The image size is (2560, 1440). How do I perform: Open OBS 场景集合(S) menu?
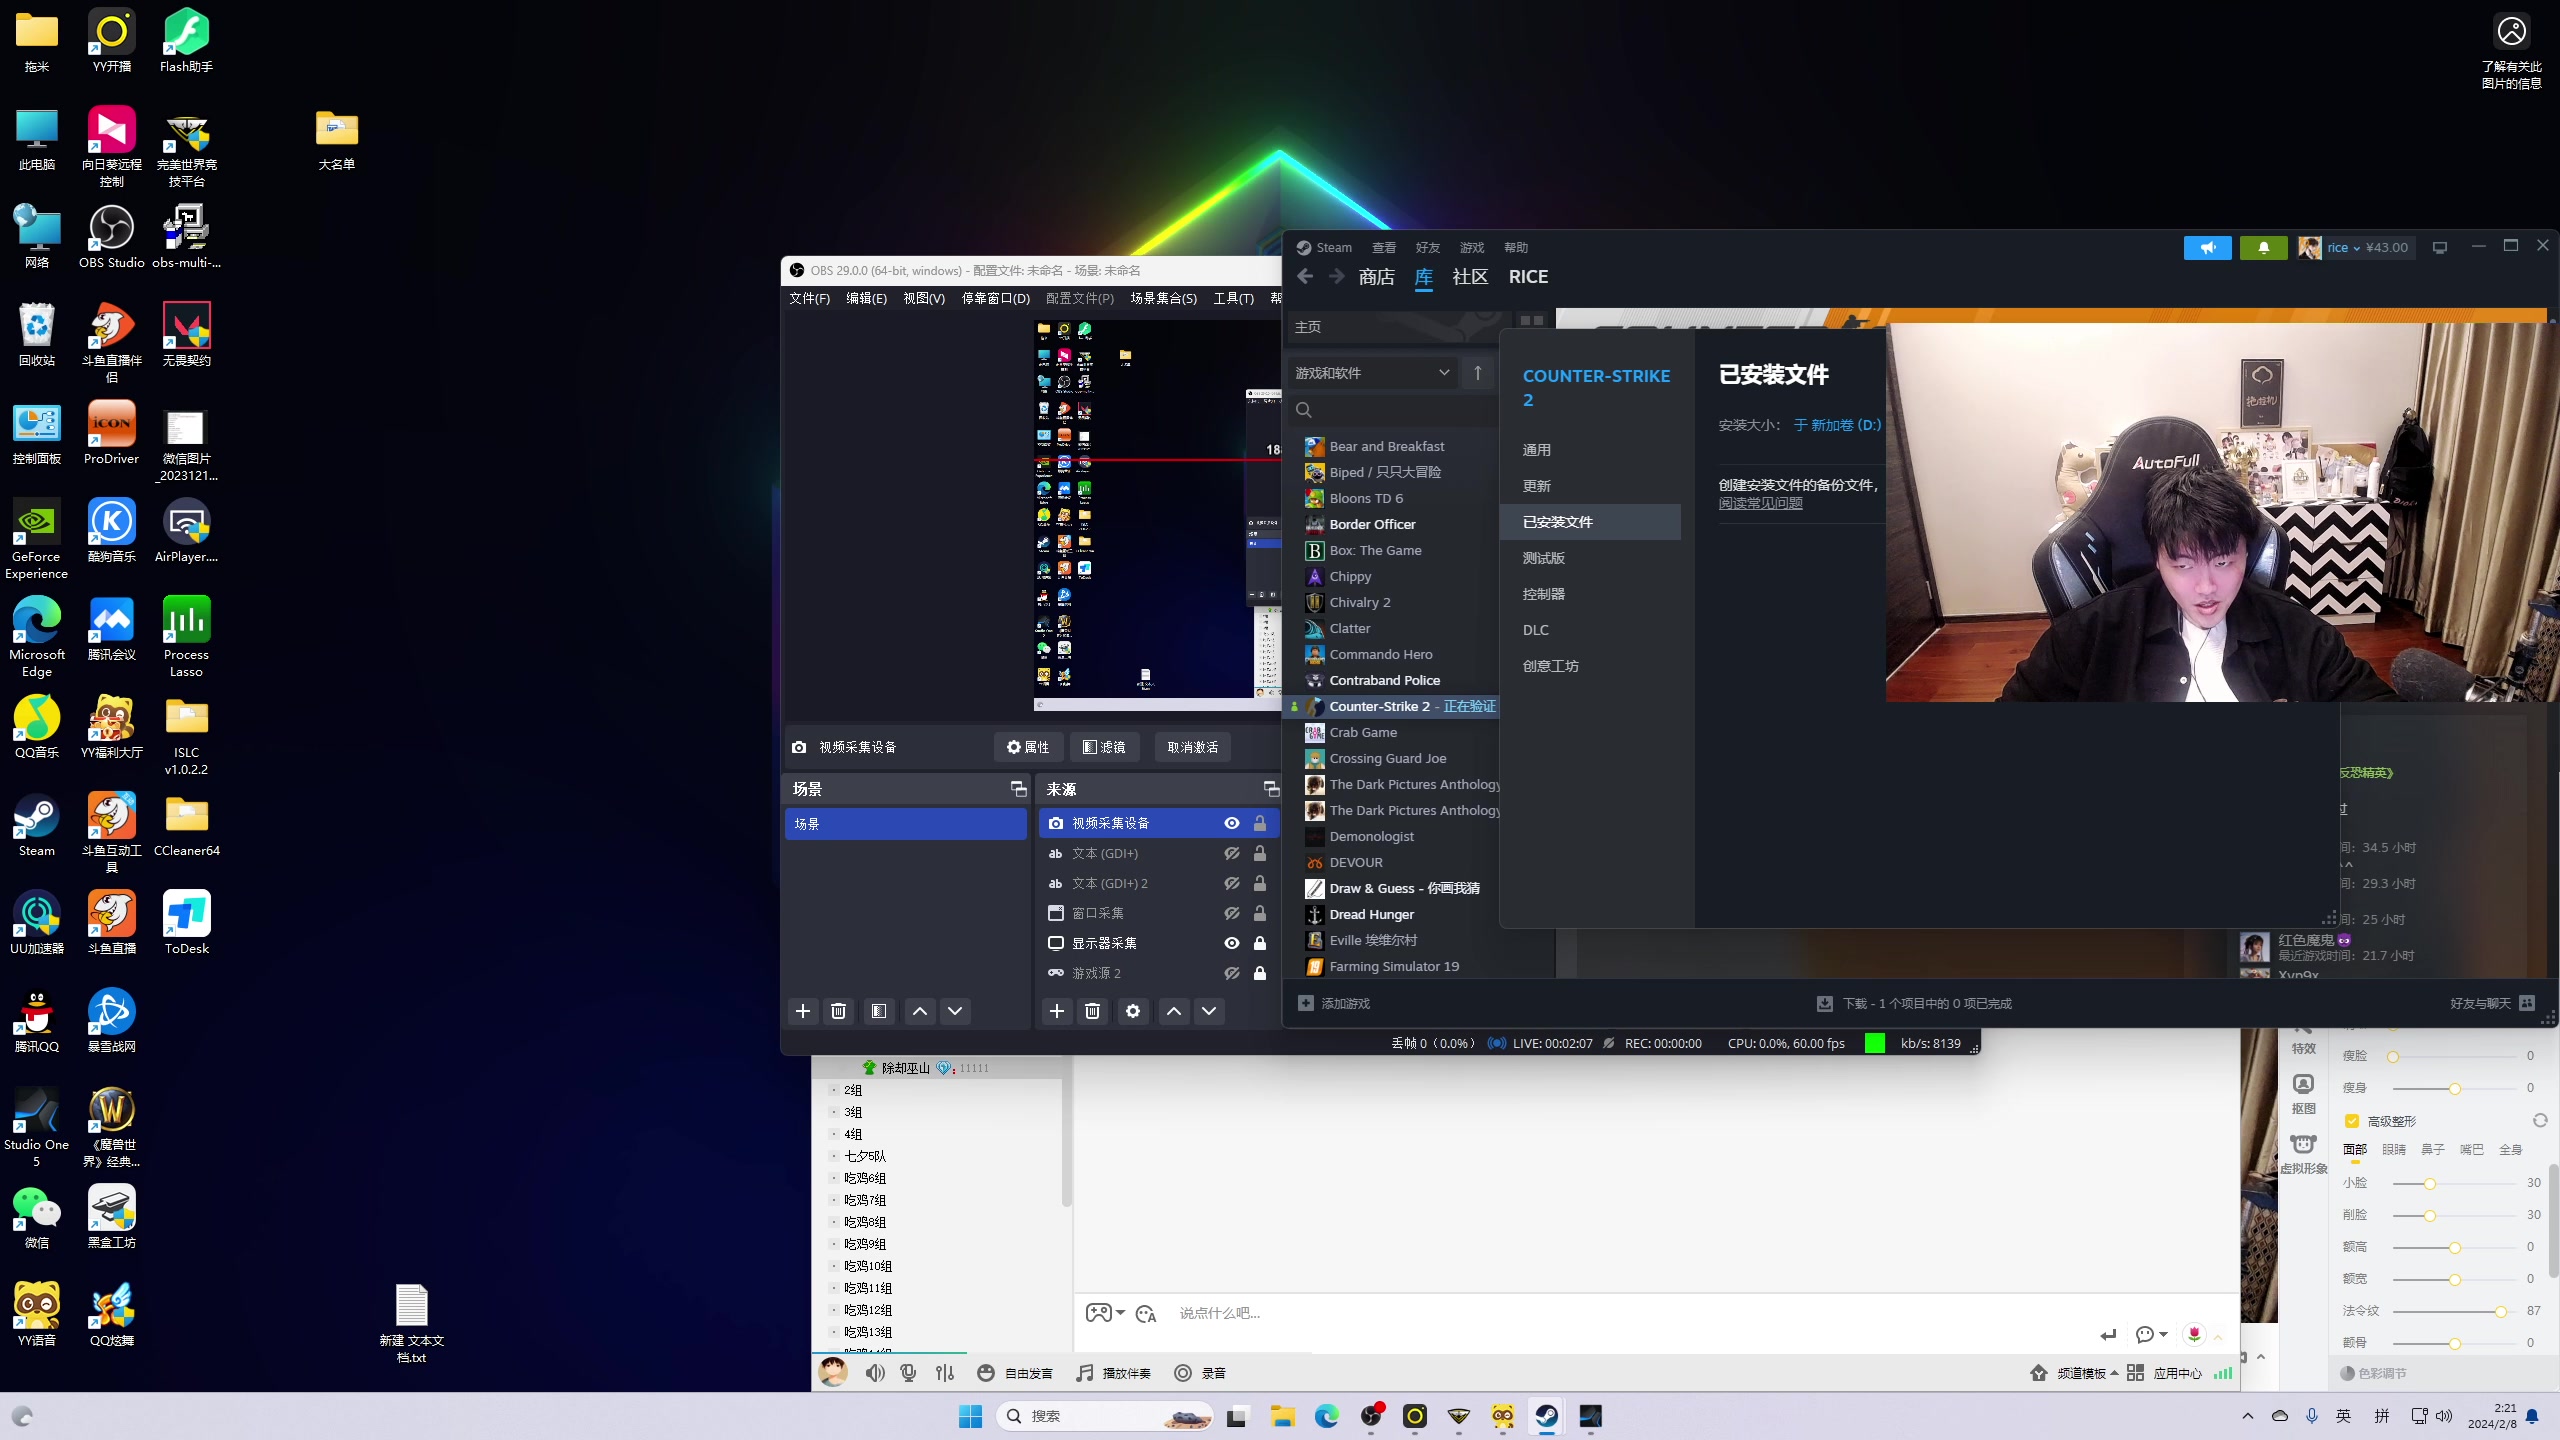point(1163,298)
